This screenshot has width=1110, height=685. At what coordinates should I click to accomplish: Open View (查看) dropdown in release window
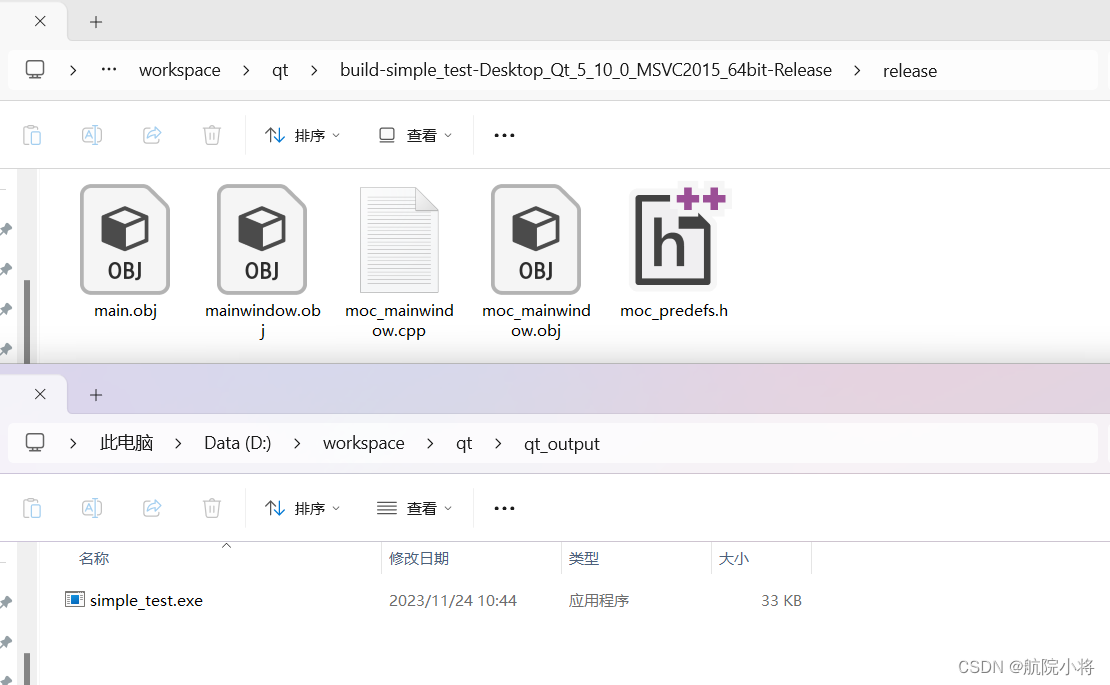click(x=416, y=135)
